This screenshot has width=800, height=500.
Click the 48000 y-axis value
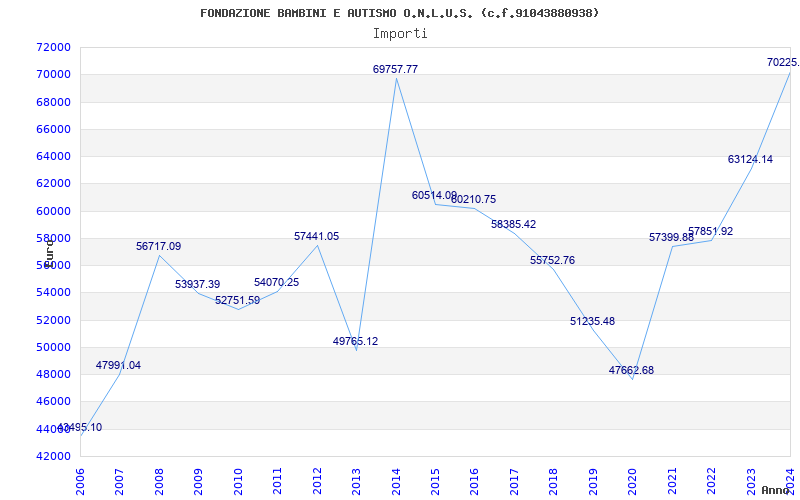pyautogui.click(x=54, y=374)
